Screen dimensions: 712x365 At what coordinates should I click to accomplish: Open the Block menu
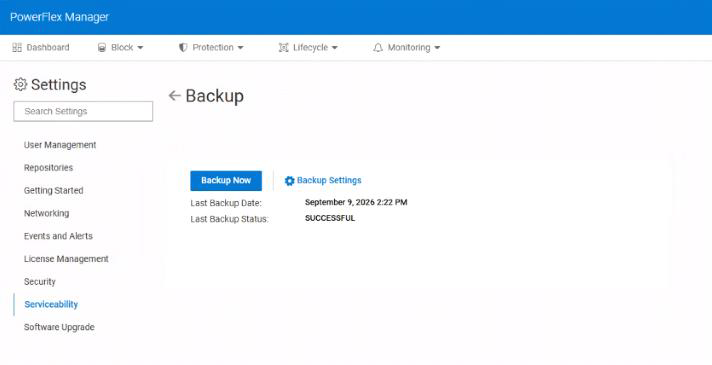[x=121, y=48]
